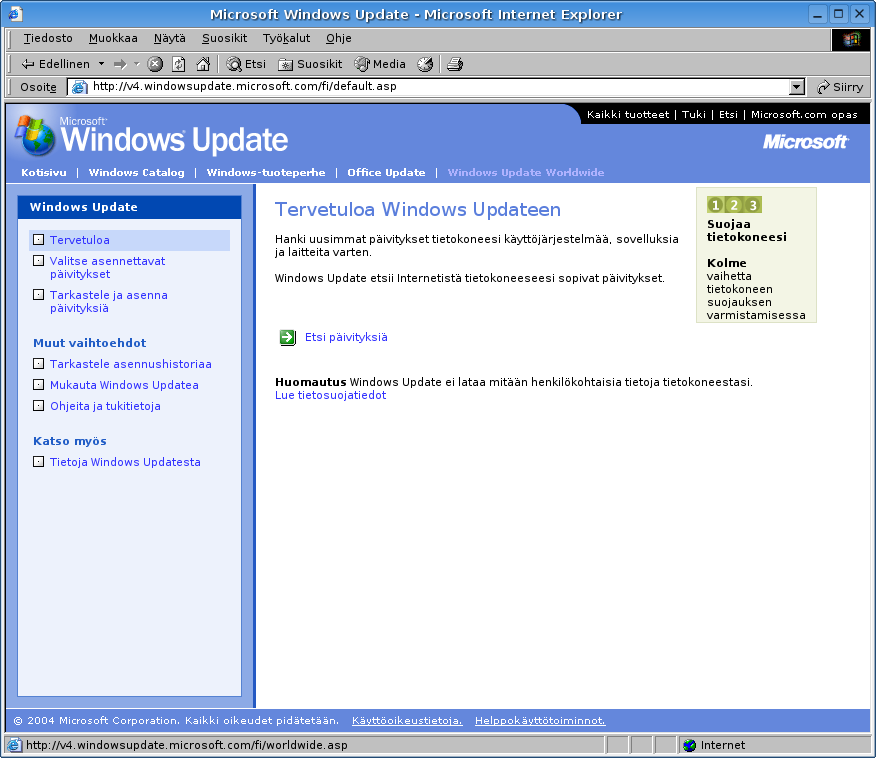This screenshot has width=876, height=758.
Task: Open the Suosikit favorites toolbar button
Action: [310, 64]
